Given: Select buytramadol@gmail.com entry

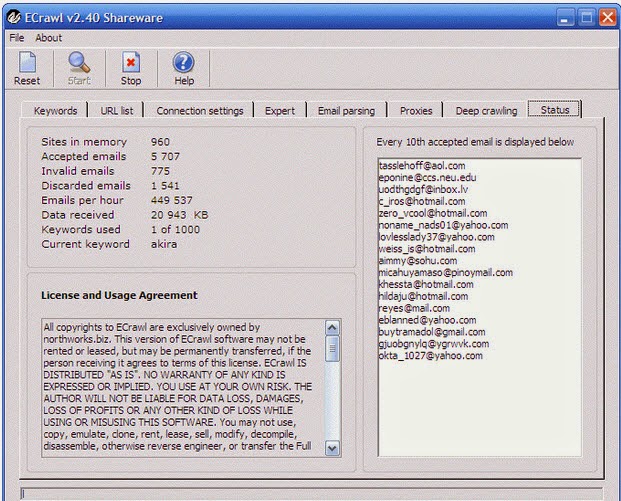Looking at the screenshot, I should (x=432, y=332).
